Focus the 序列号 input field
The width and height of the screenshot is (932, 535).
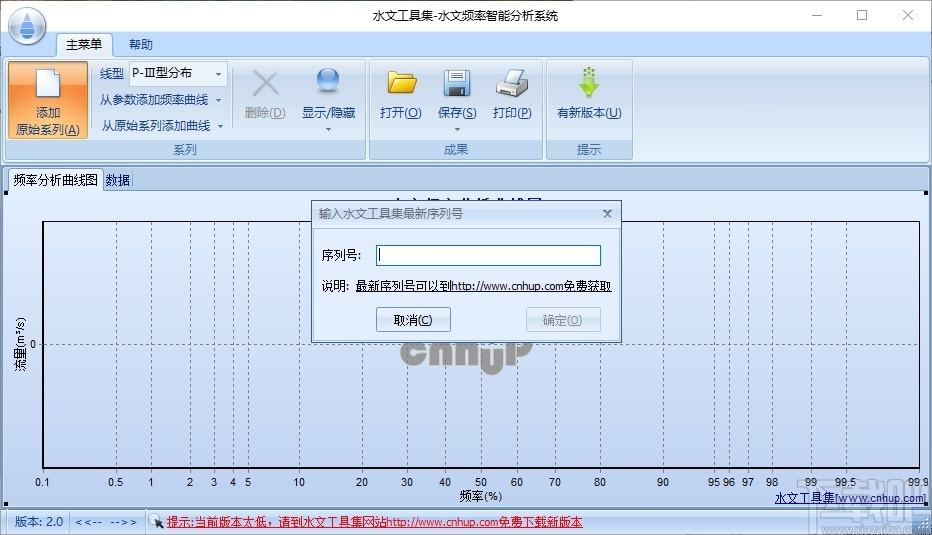[x=488, y=255]
